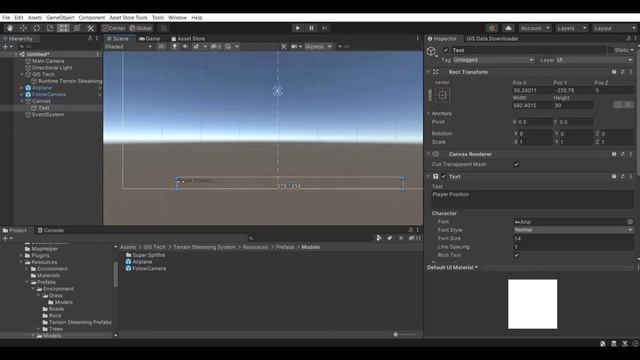Open the Font Style dropdown
Image resolution: width=640 pixels, height=360 pixels.
[x=573, y=230]
